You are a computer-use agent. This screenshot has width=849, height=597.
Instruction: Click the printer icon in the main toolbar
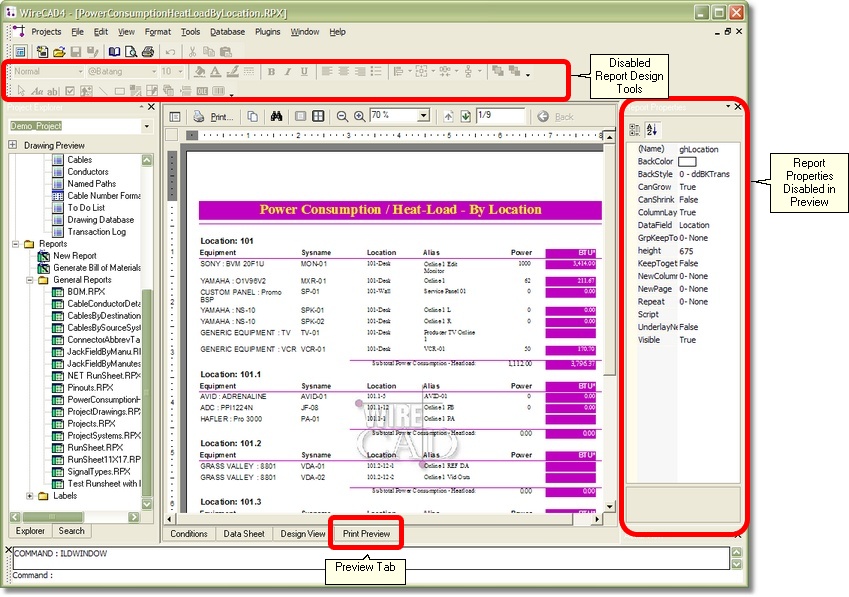click(148, 52)
